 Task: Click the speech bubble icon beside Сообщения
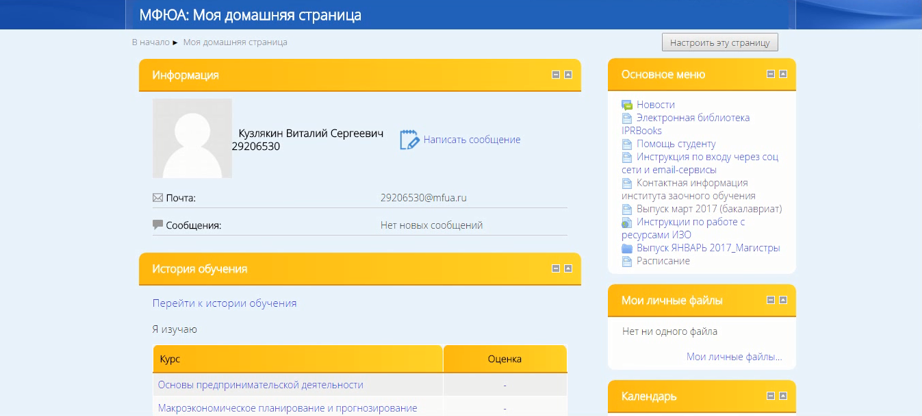(x=157, y=225)
